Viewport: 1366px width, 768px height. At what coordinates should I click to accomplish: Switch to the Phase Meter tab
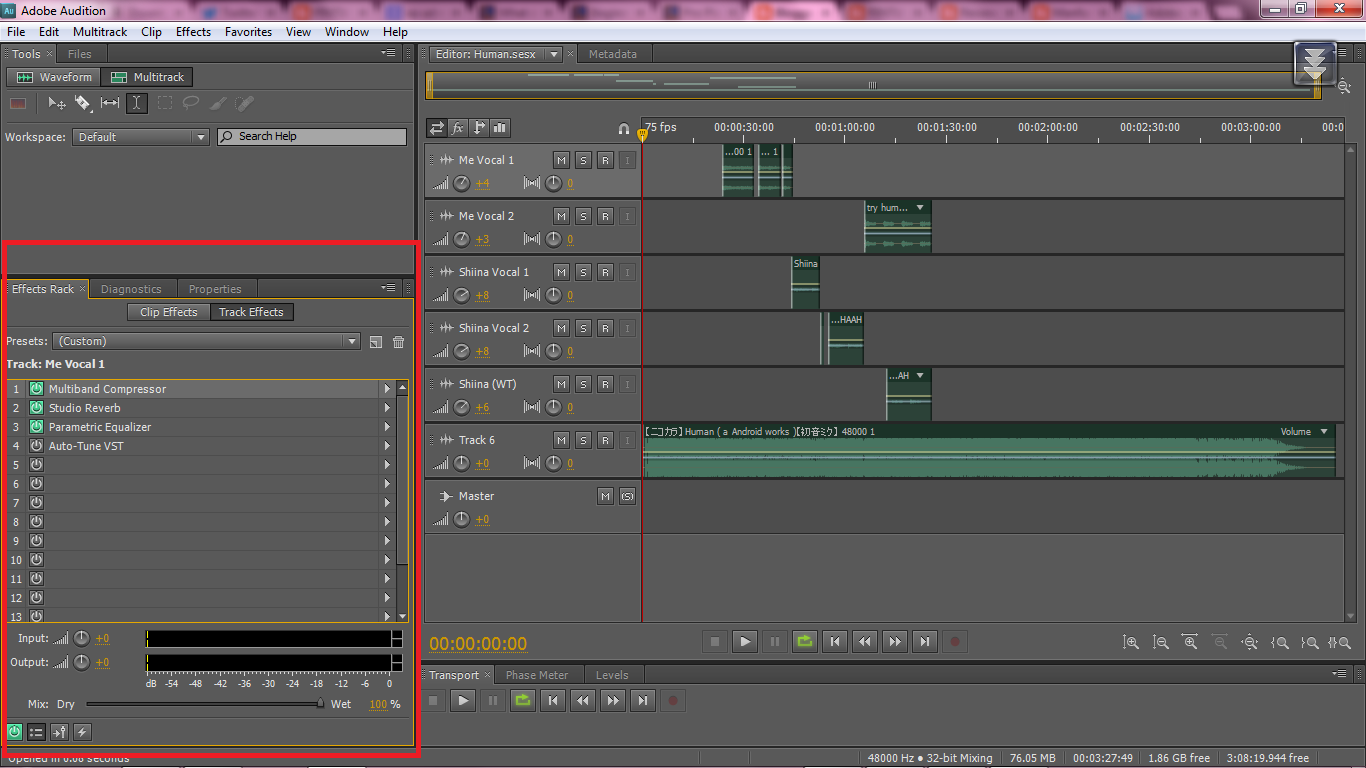539,675
